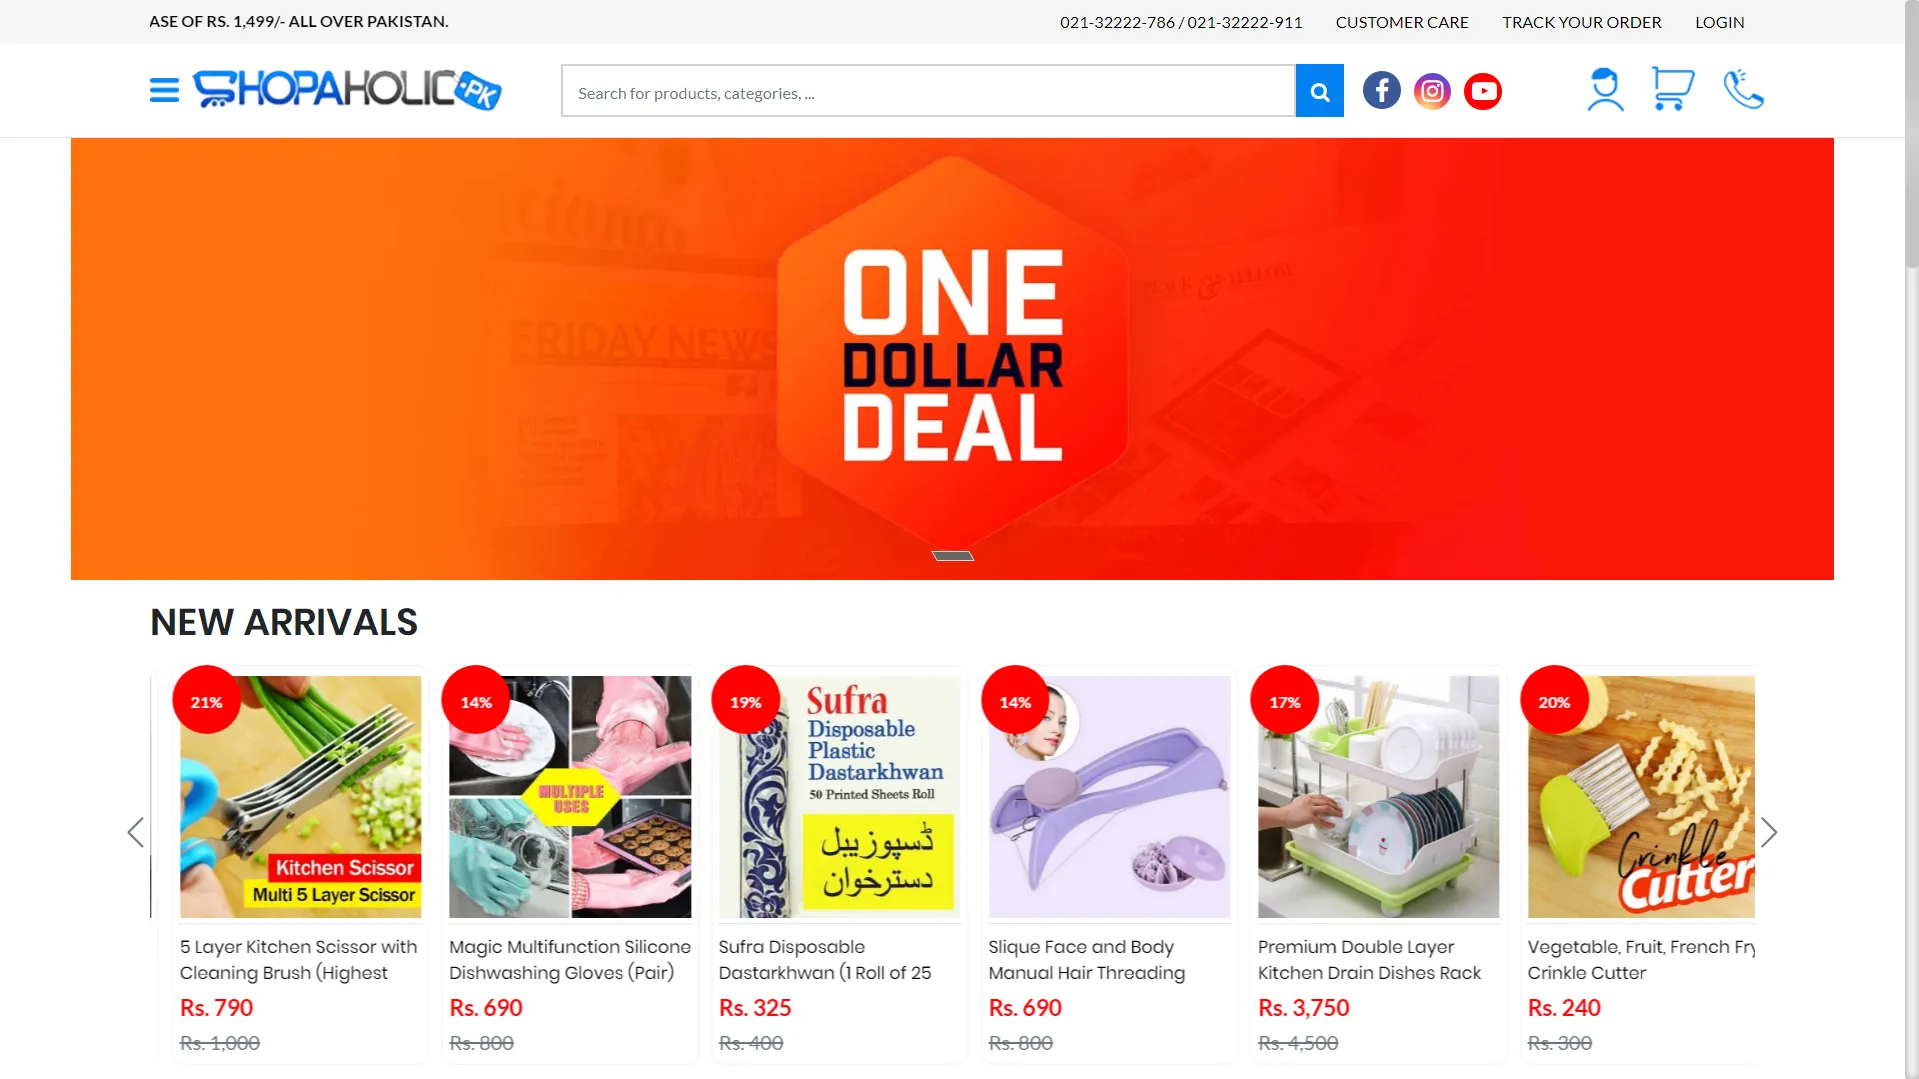Focus the product search input field
The width and height of the screenshot is (1919, 1079).
tap(928, 91)
